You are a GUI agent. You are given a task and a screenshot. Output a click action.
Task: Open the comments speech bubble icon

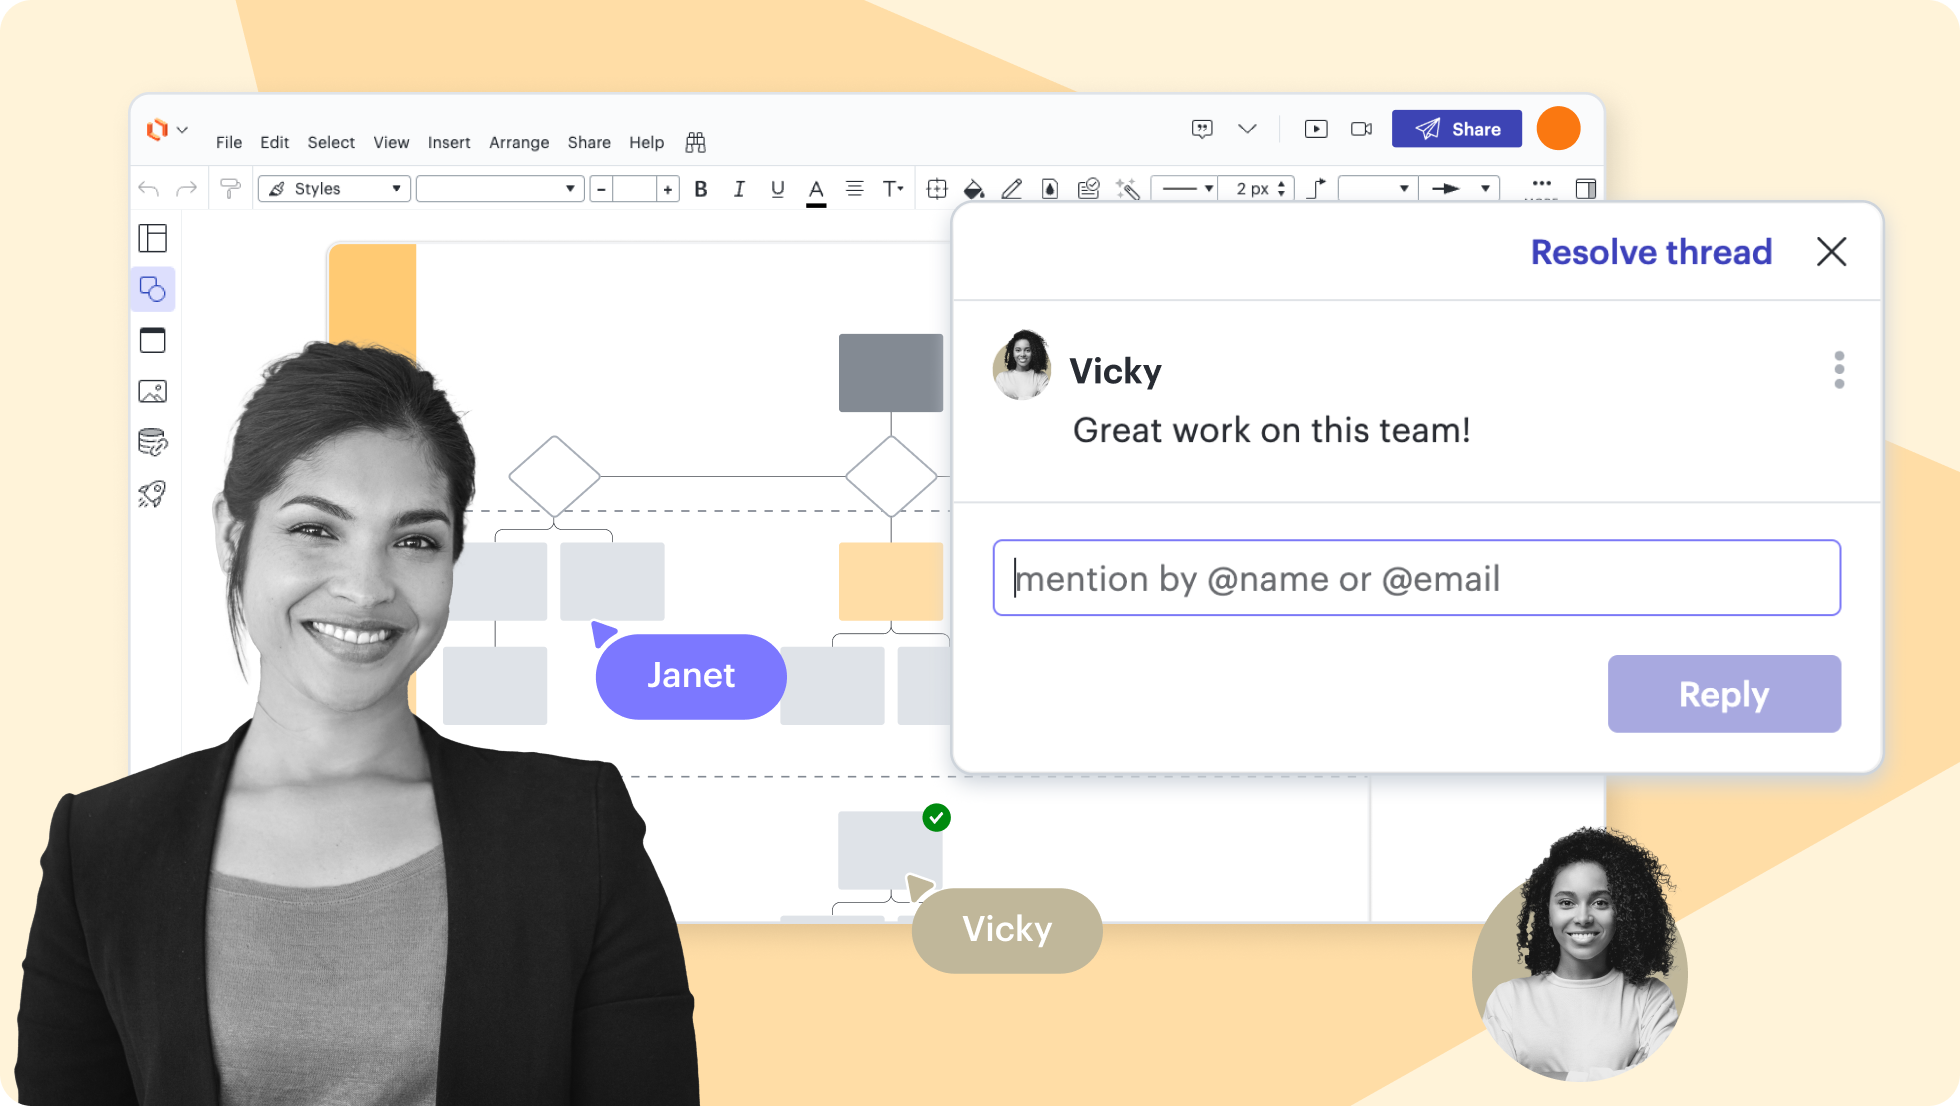(1202, 129)
